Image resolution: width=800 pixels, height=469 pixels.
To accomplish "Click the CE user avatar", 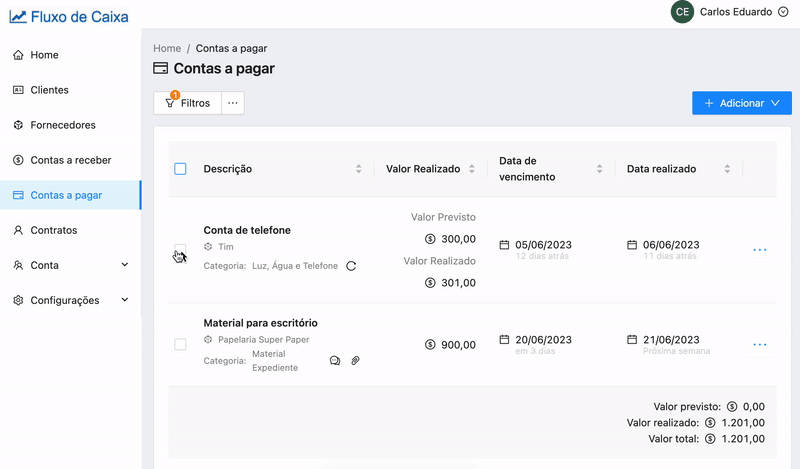I will pos(683,12).
